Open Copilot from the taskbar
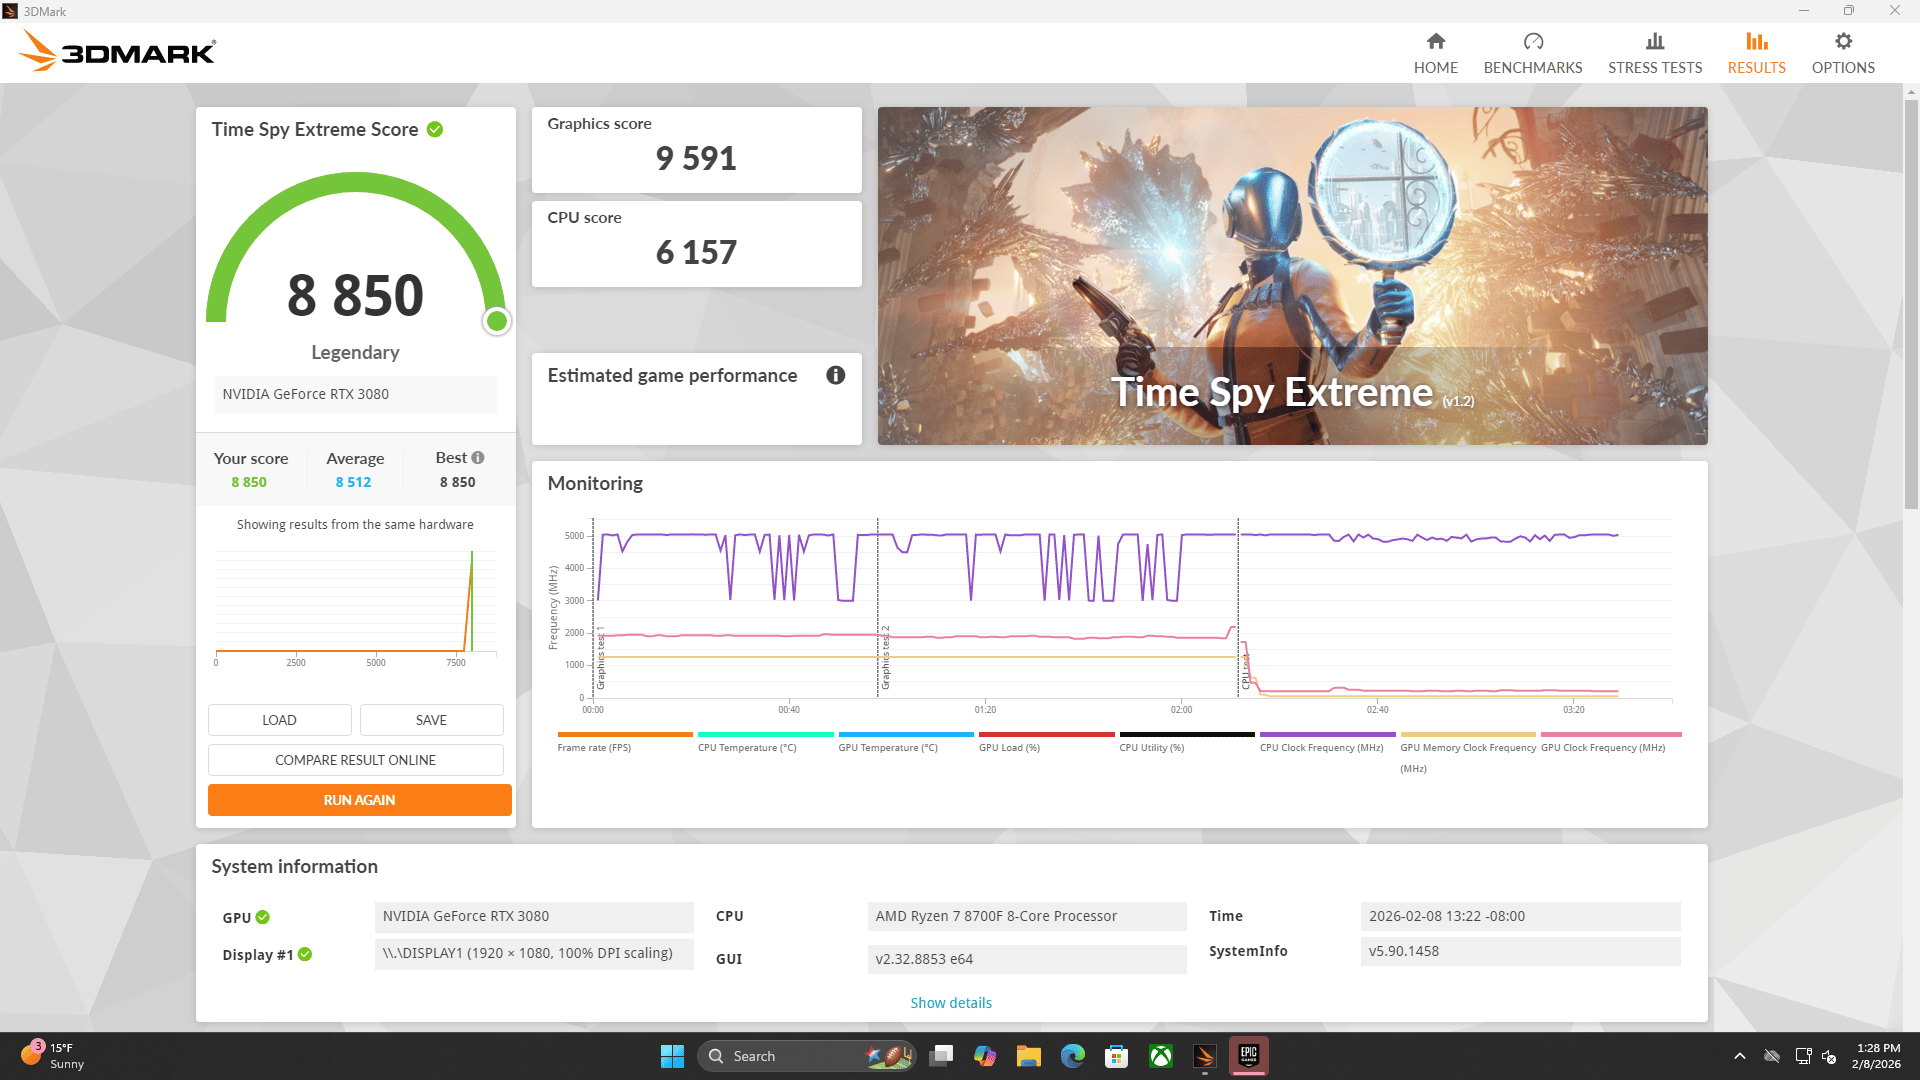1920x1080 pixels. tap(984, 1056)
